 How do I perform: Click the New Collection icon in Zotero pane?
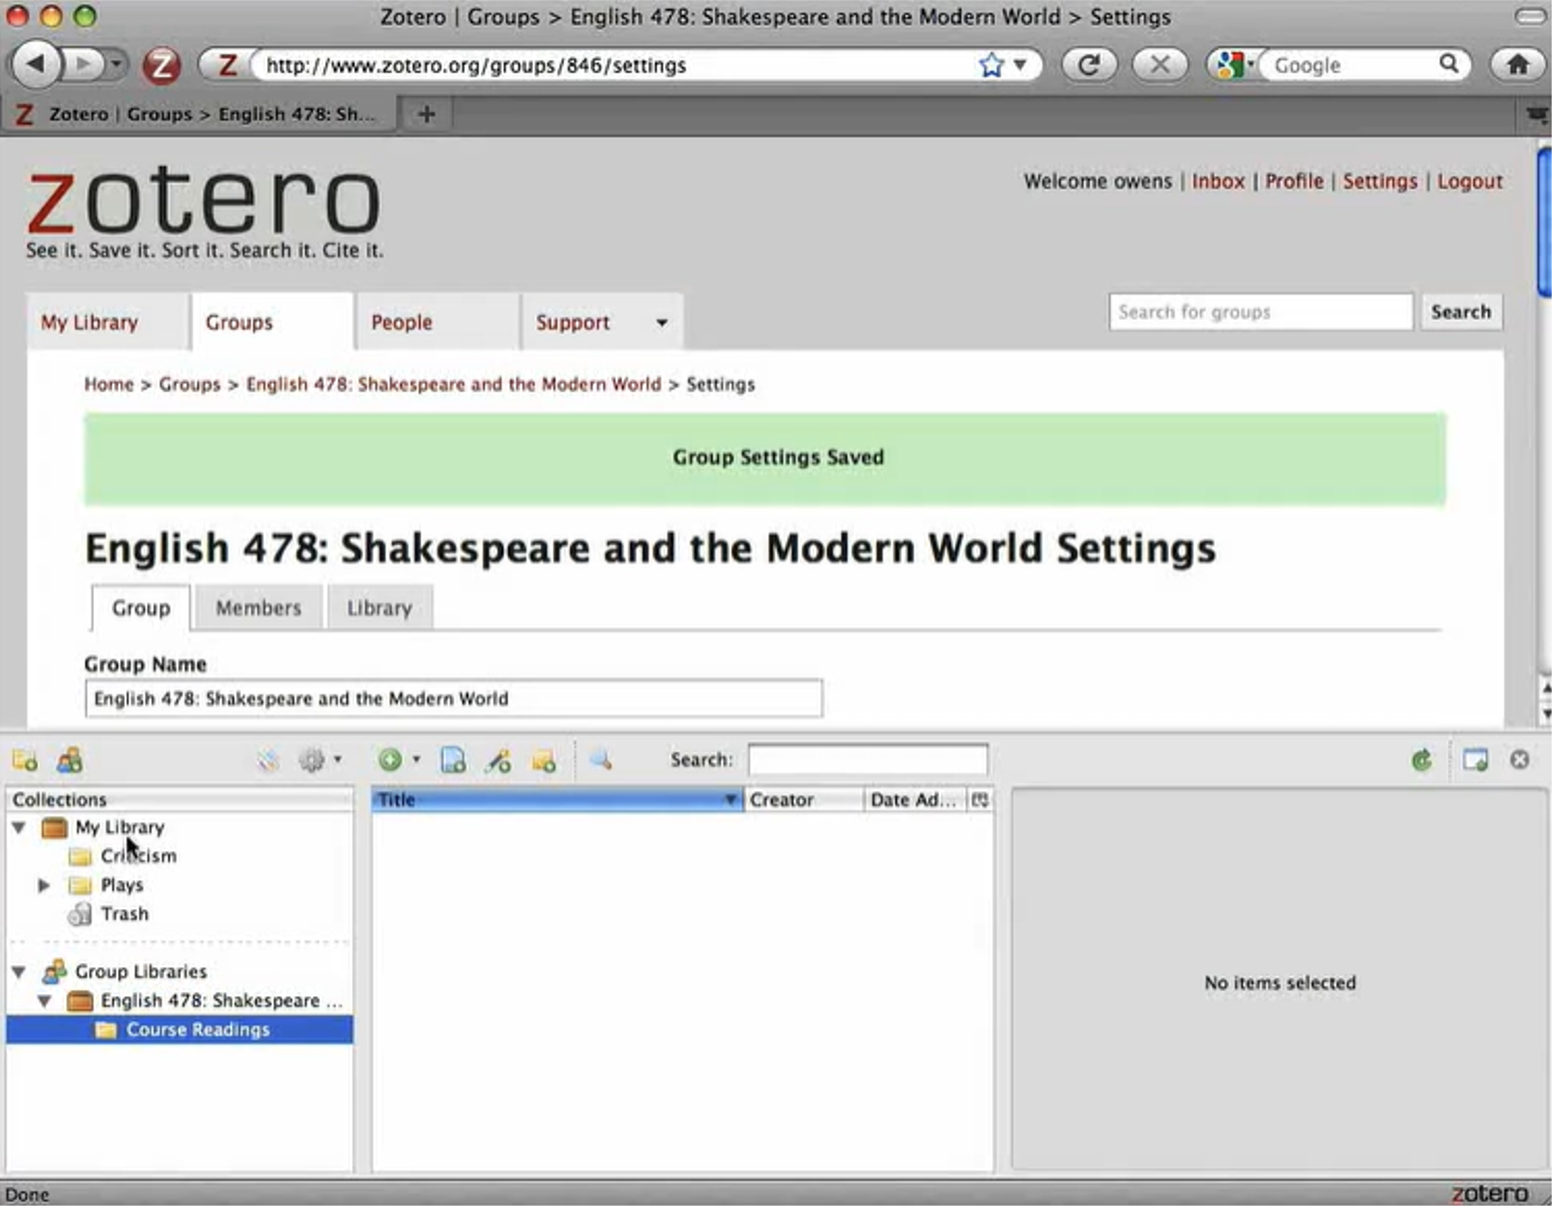25,761
